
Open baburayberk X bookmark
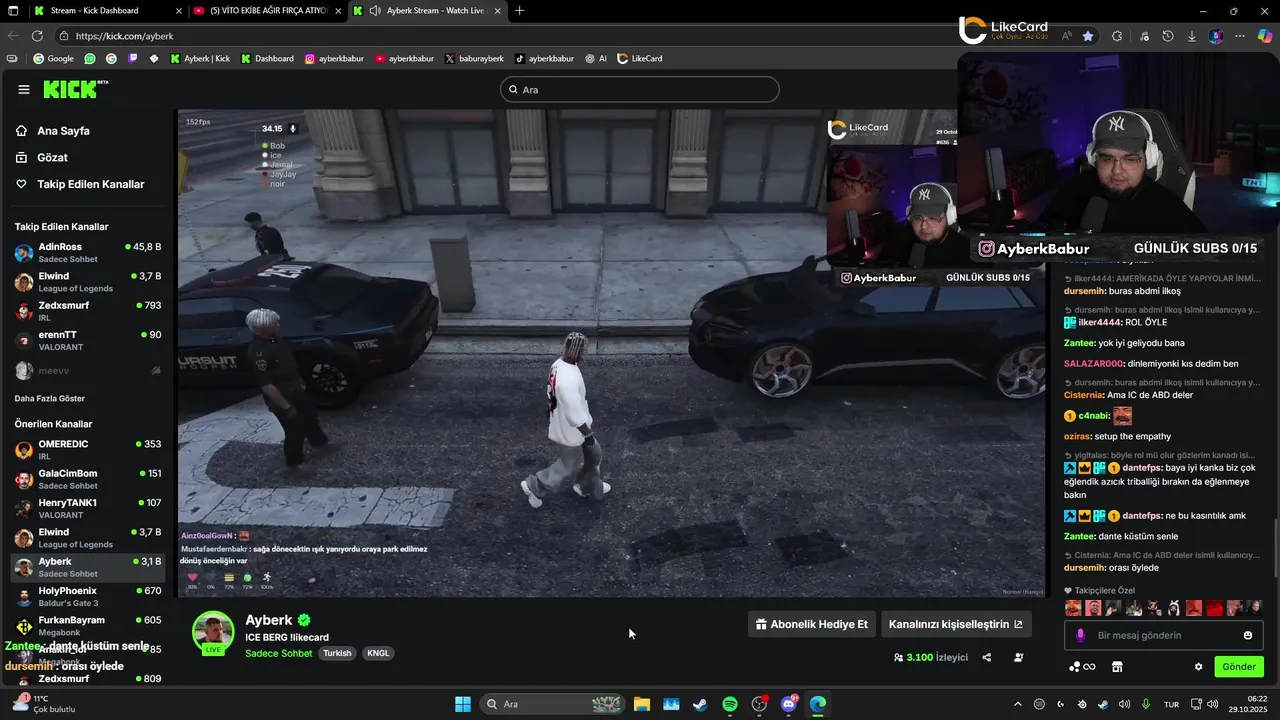tap(474, 59)
